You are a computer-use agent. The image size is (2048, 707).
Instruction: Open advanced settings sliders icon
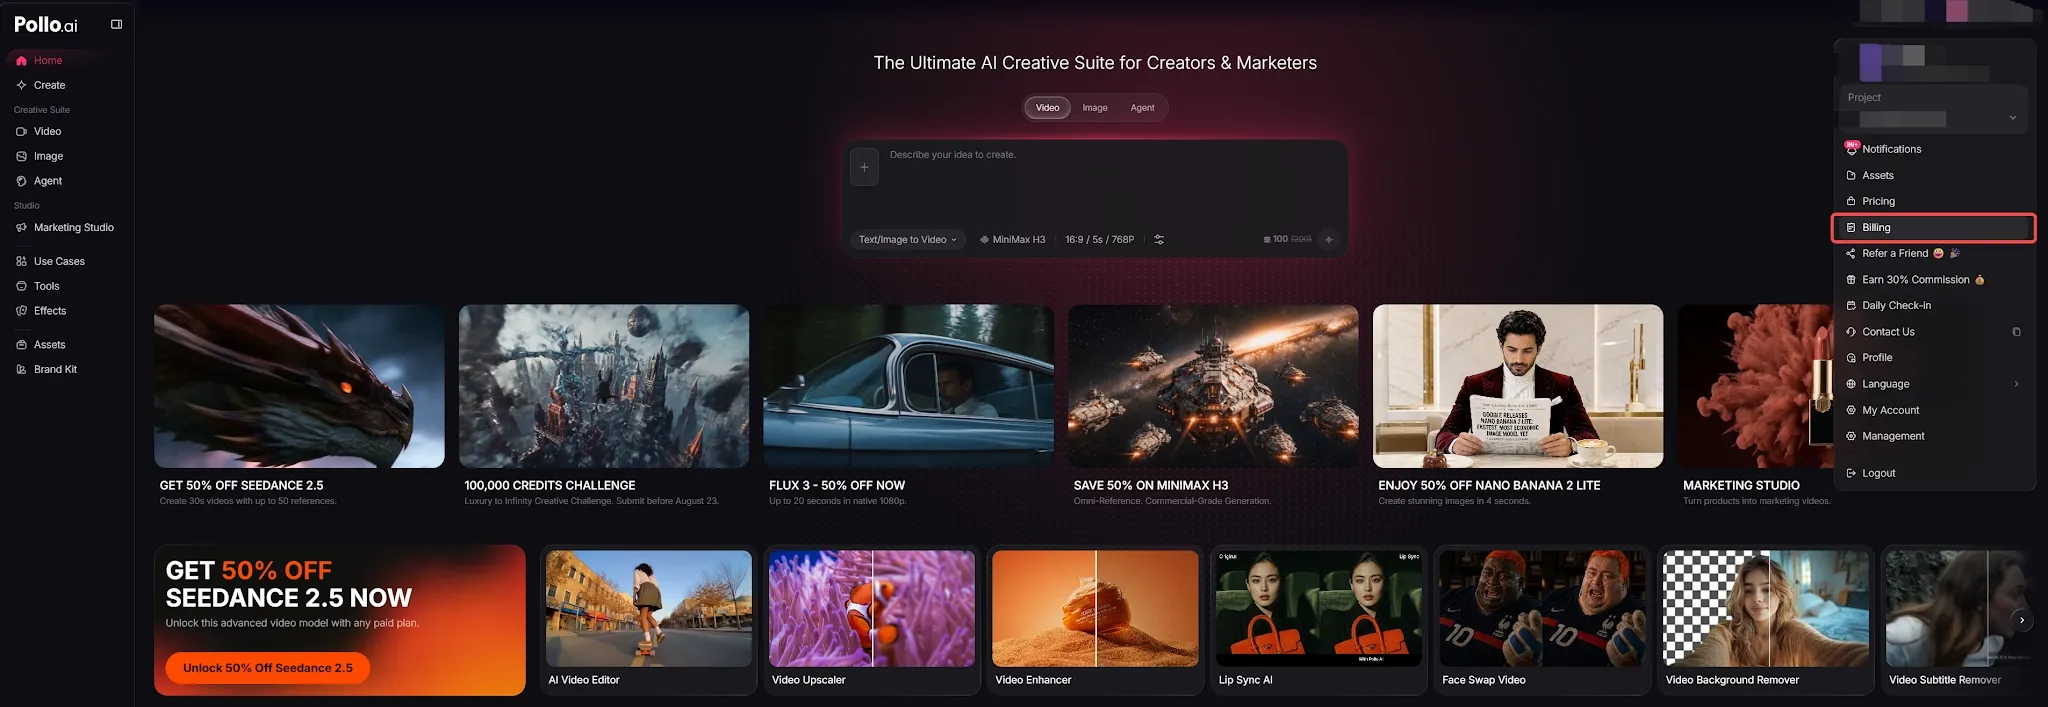1159,239
